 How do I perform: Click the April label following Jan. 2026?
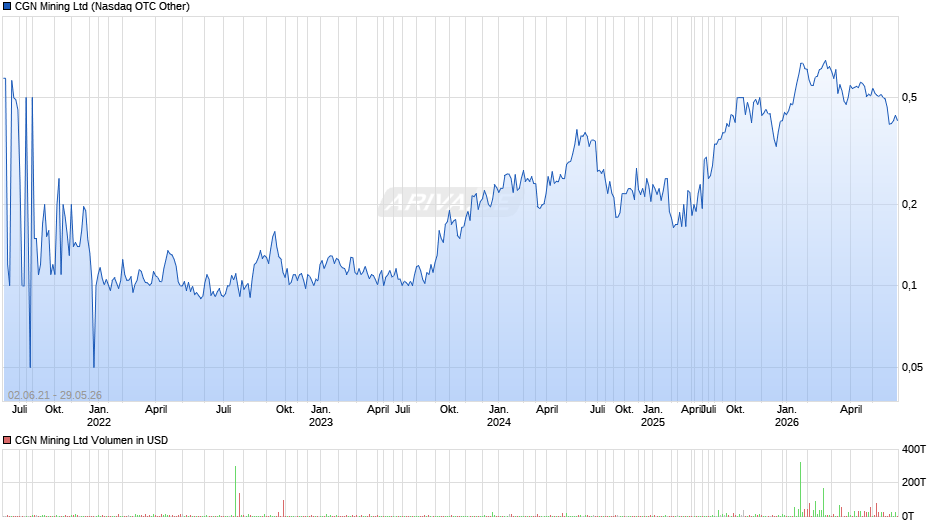(851, 410)
